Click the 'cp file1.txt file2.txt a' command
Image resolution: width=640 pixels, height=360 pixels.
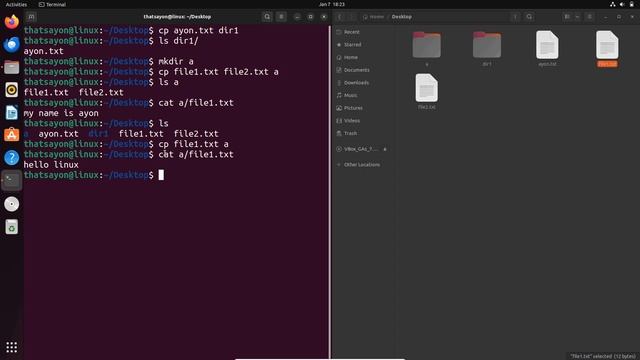coord(218,72)
